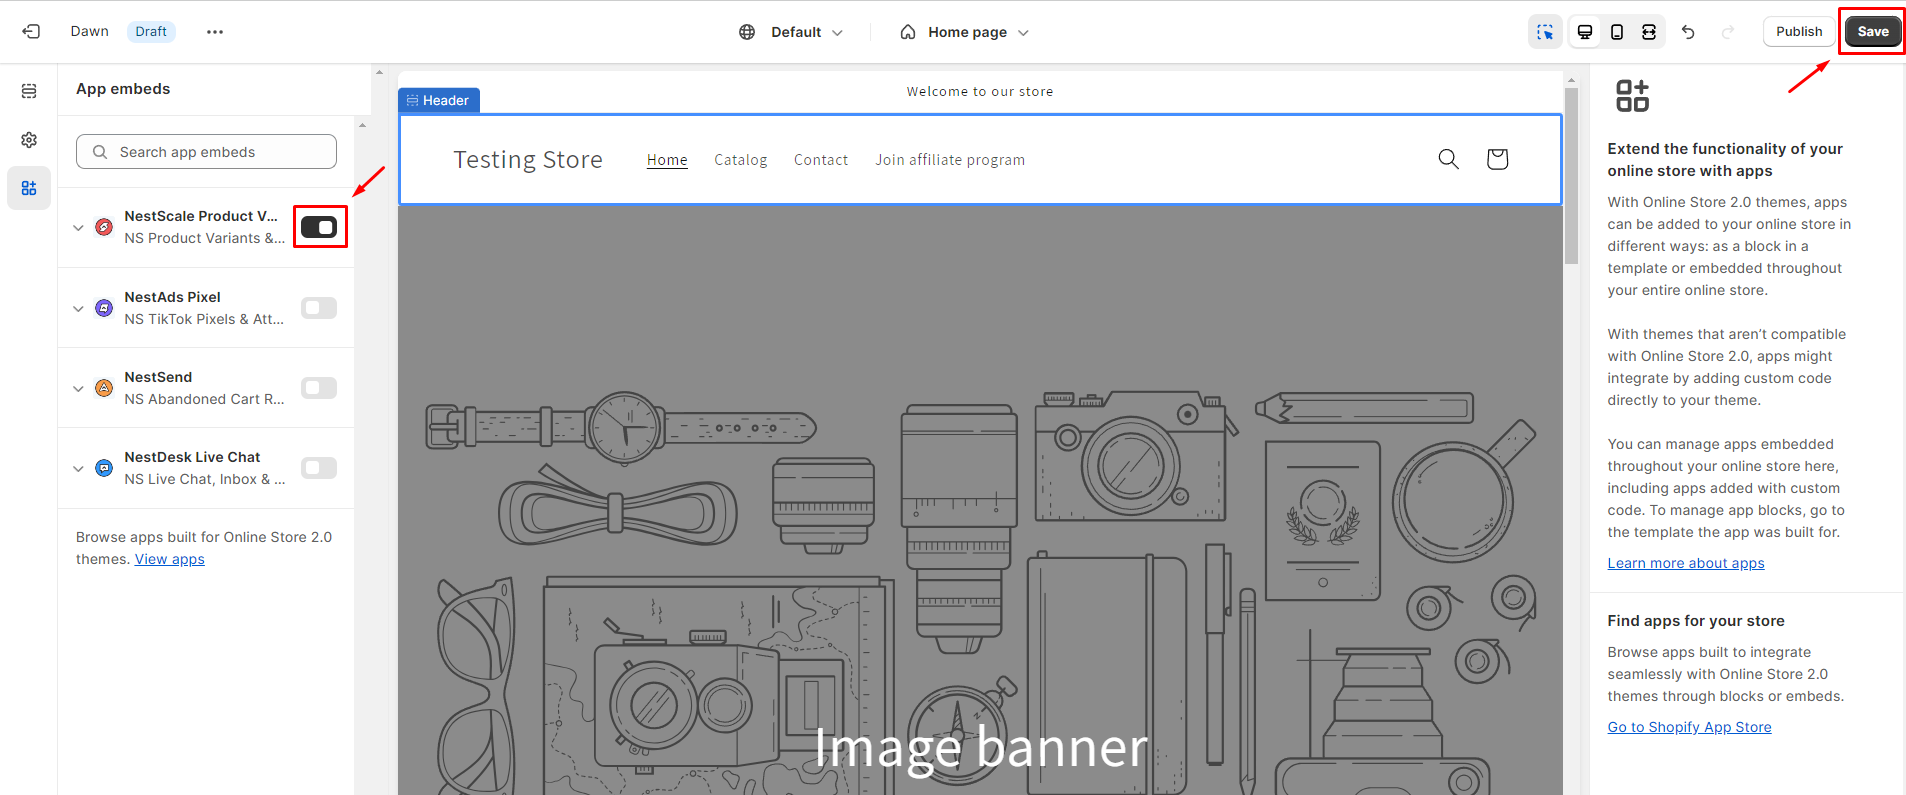Expand the NestDesk Live Chat chevron

click(78, 468)
